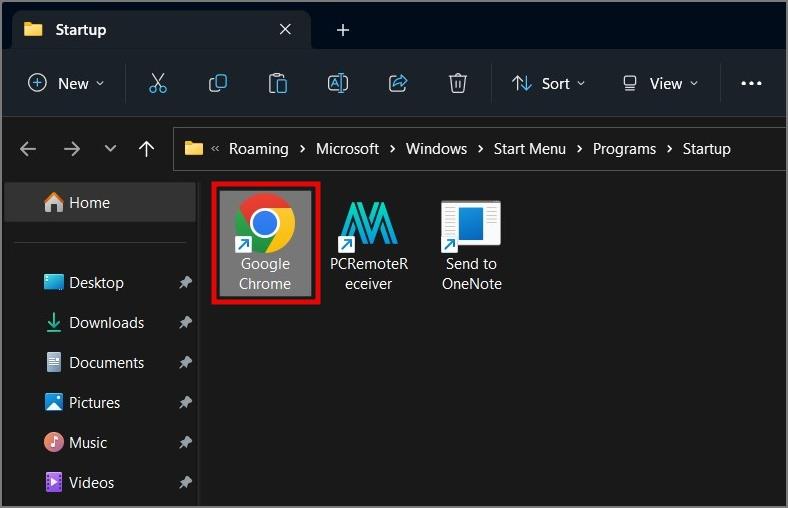The height and width of the screenshot is (508, 788).
Task: Click the pin icon next to Pictures
Action: click(185, 402)
